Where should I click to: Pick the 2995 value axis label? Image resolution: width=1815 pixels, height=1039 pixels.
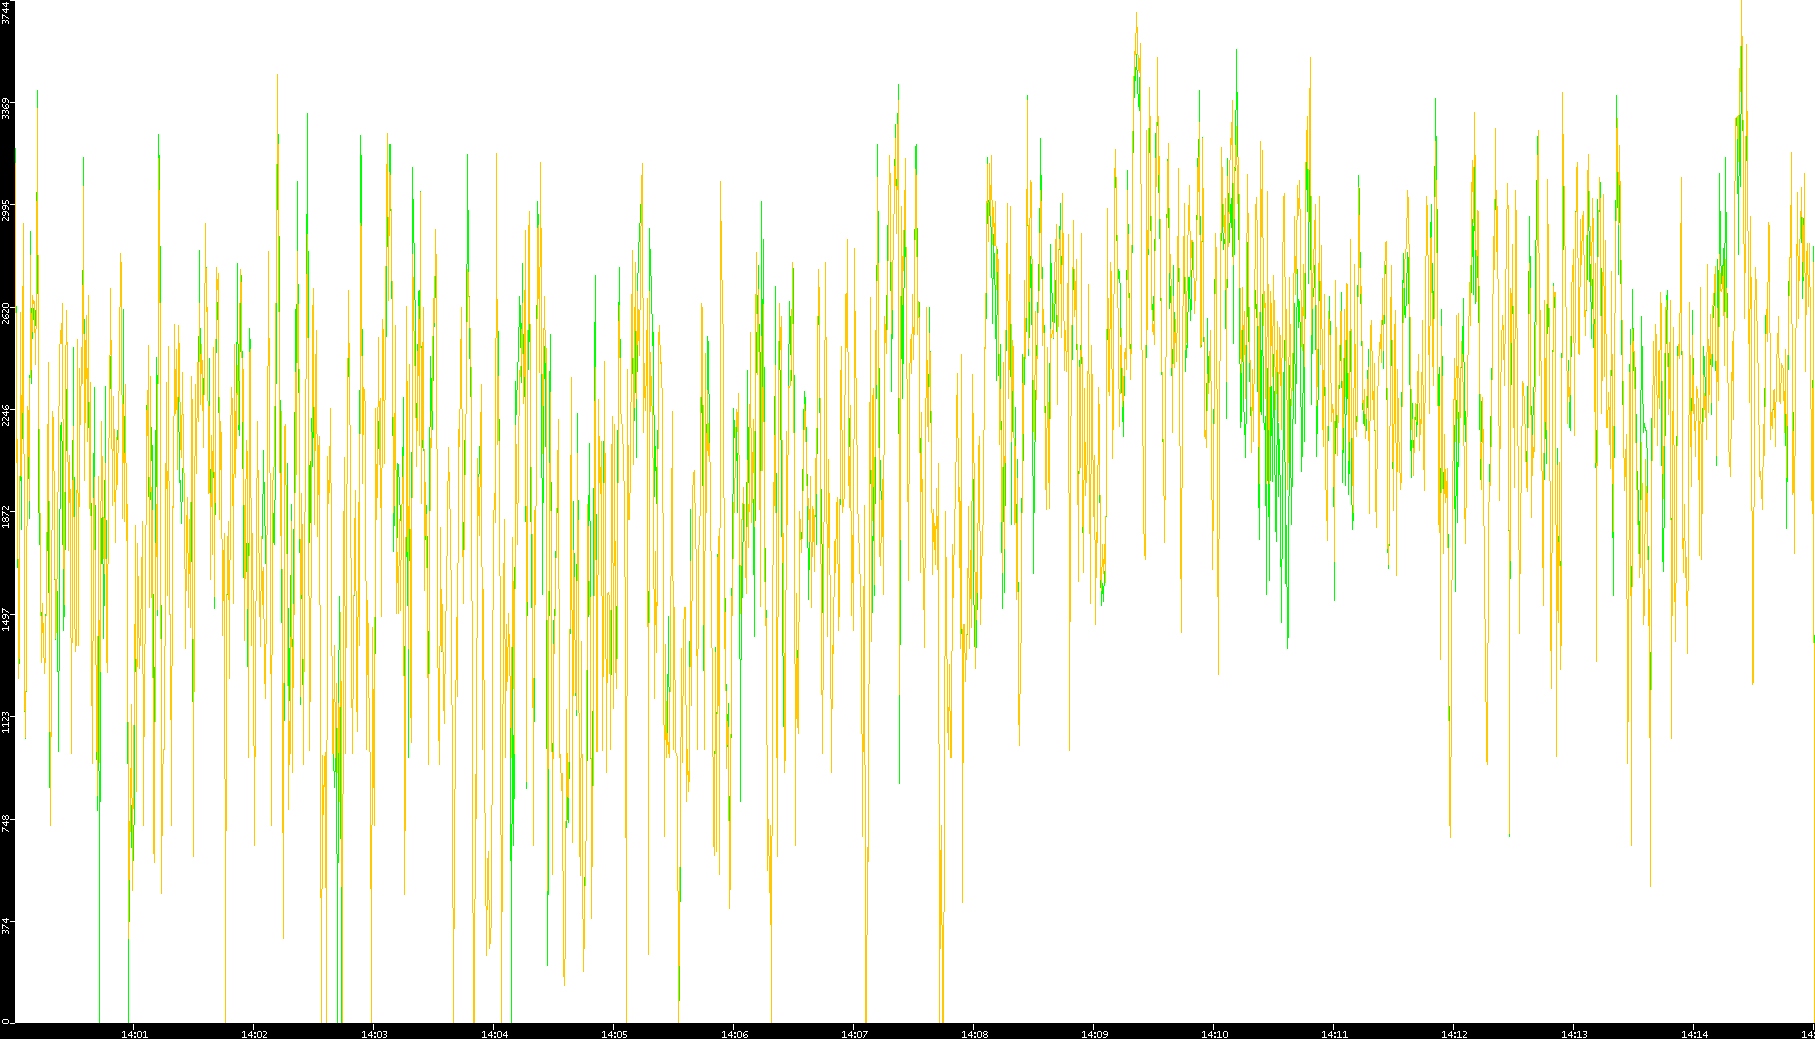(x=6, y=209)
